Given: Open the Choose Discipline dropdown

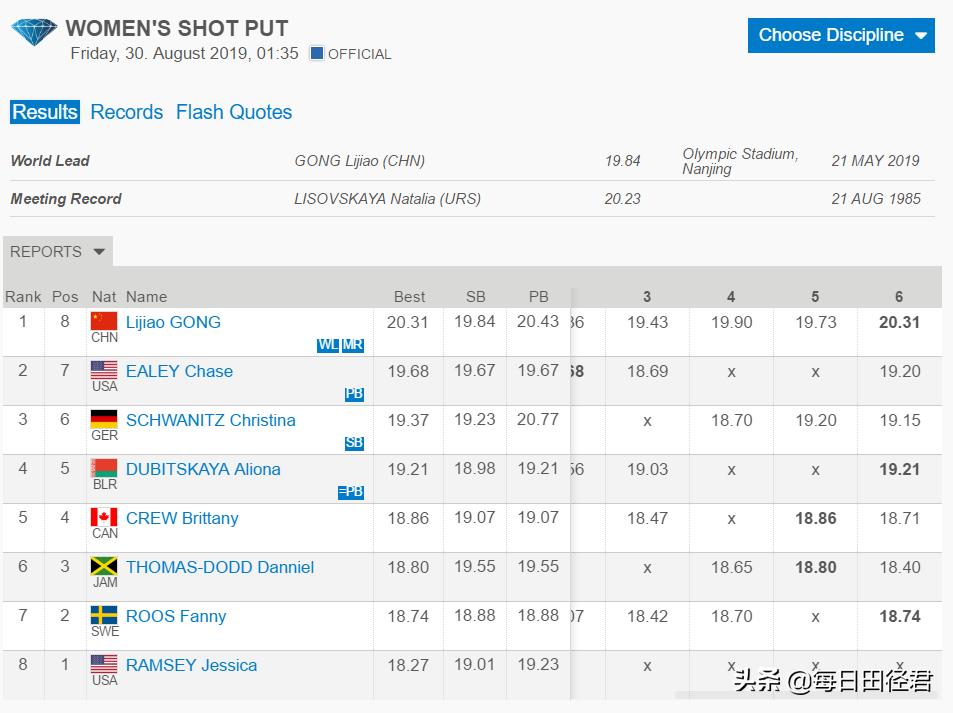Looking at the screenshot, I should (x=841, y=35).
